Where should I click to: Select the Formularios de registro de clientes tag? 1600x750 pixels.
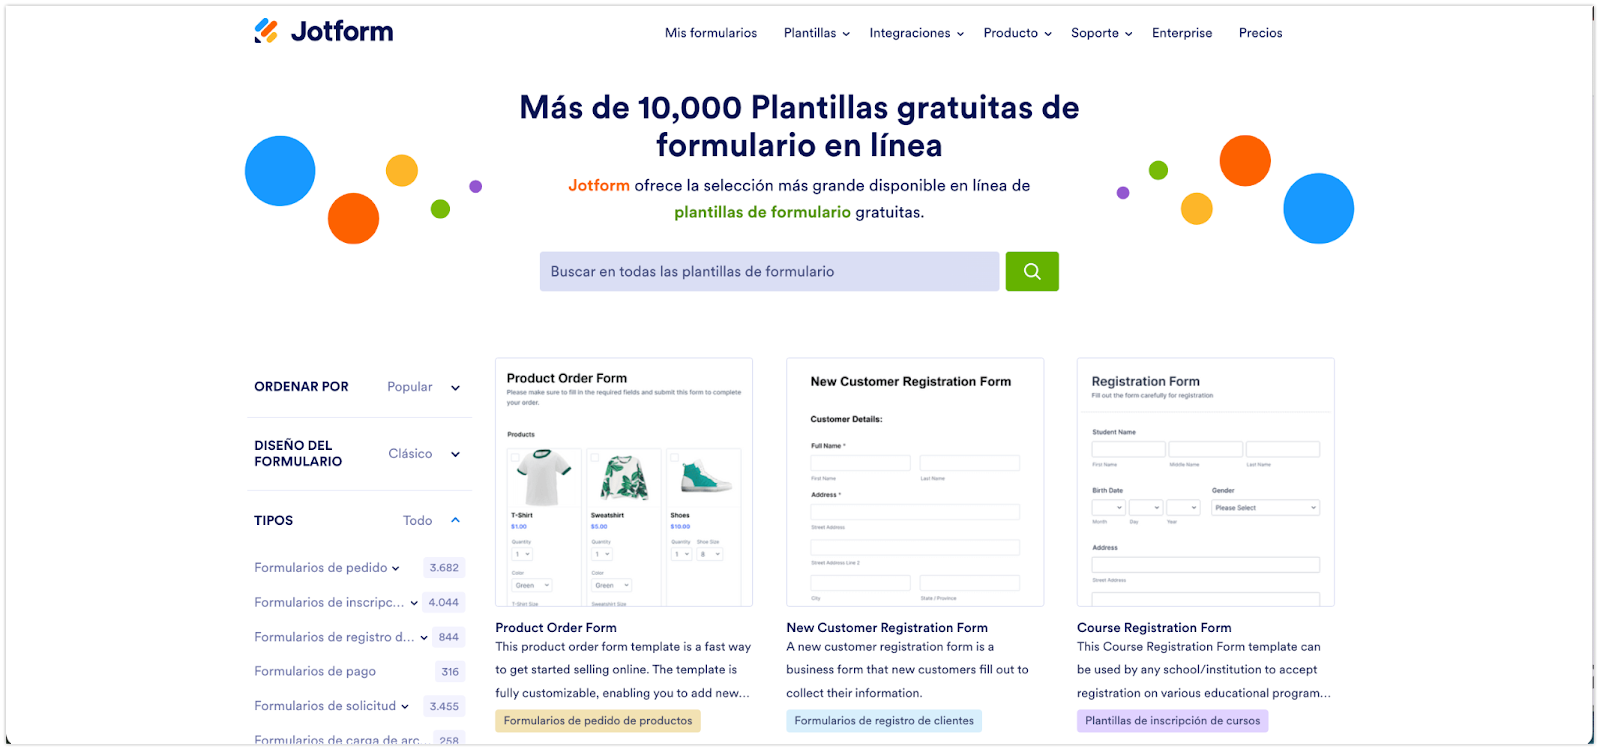tap(884, 721)
